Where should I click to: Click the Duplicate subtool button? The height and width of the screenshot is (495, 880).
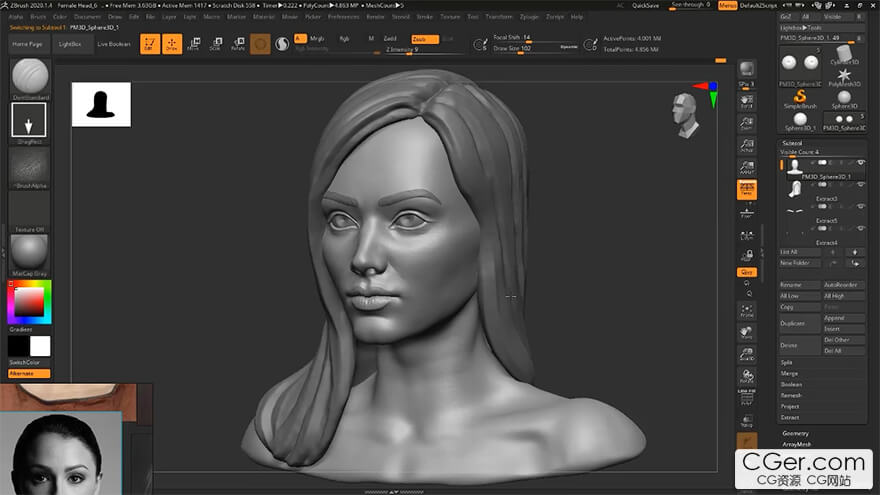click(799, 323)
